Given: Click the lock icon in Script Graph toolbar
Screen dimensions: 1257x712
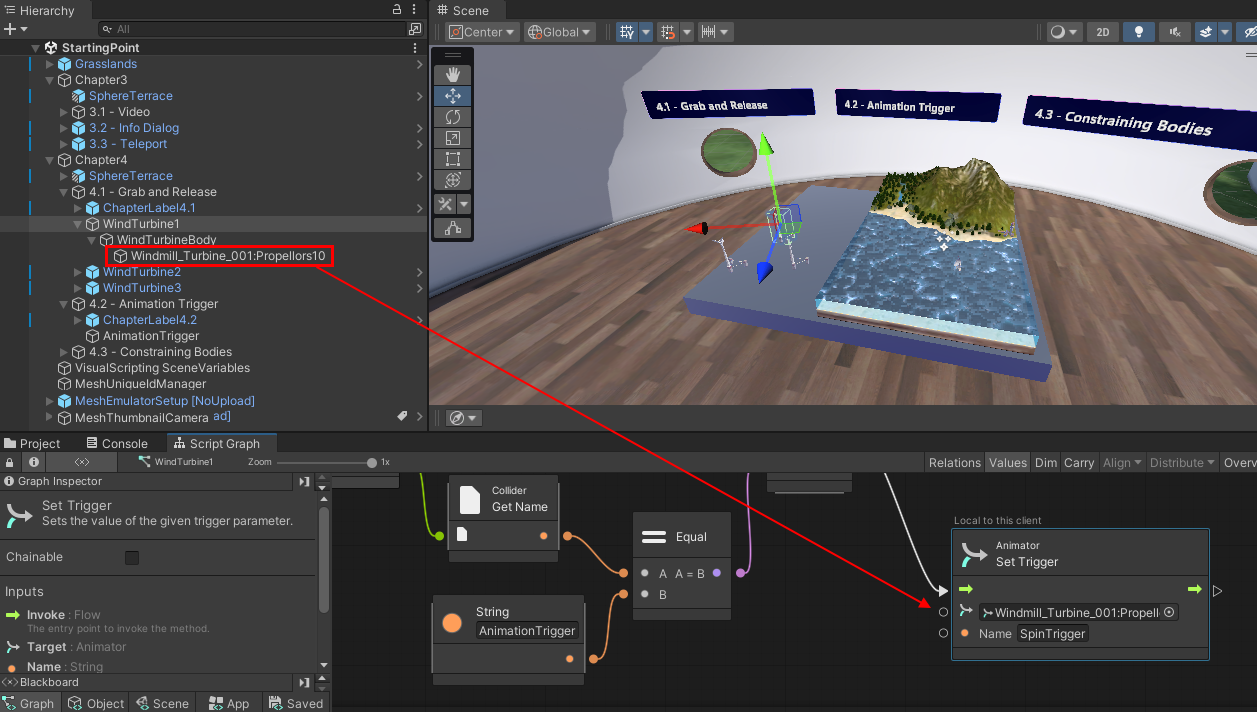Looking at the screenshot, I should pos(9,461).
